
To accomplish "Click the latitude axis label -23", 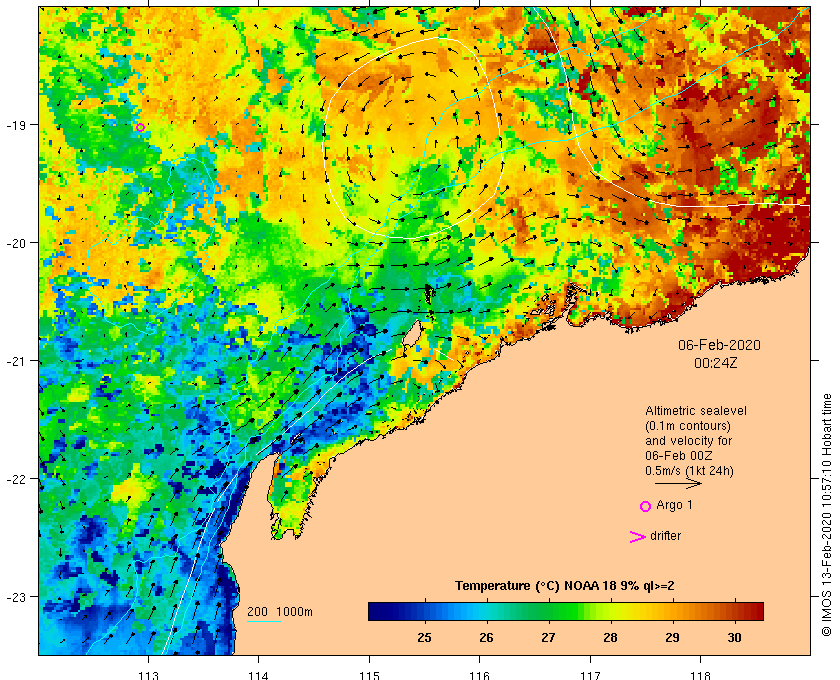I will pos(16,597).
